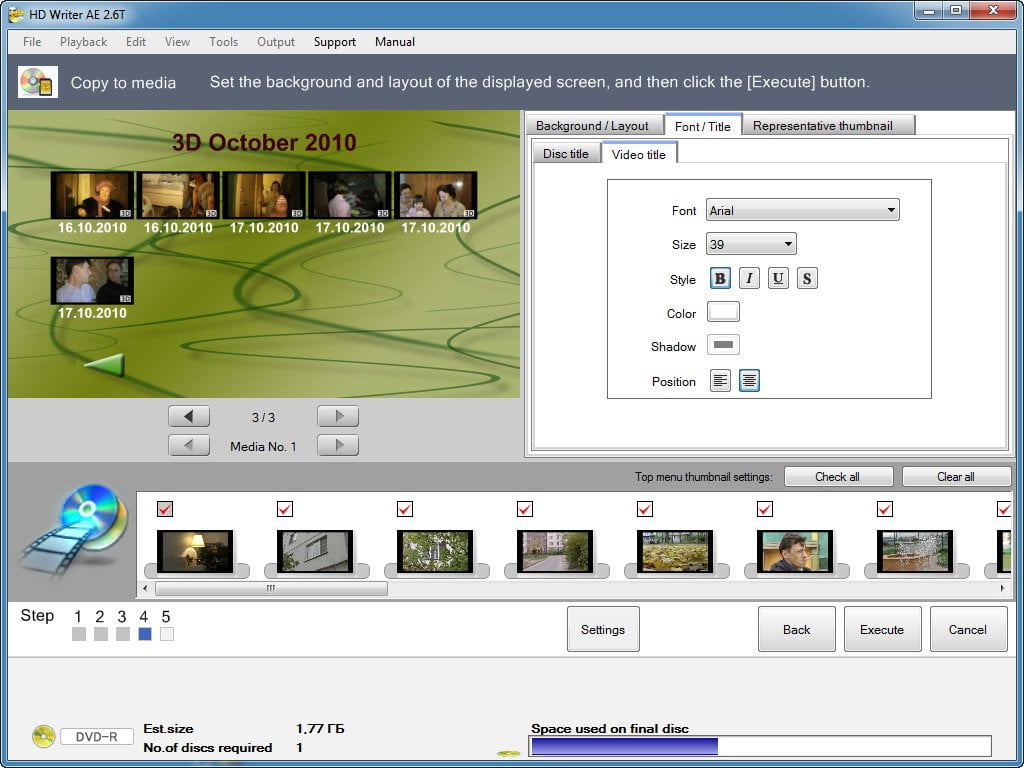Open the Settings button
The height and width of the screenshot is (768, 1024).
[603, 629]
